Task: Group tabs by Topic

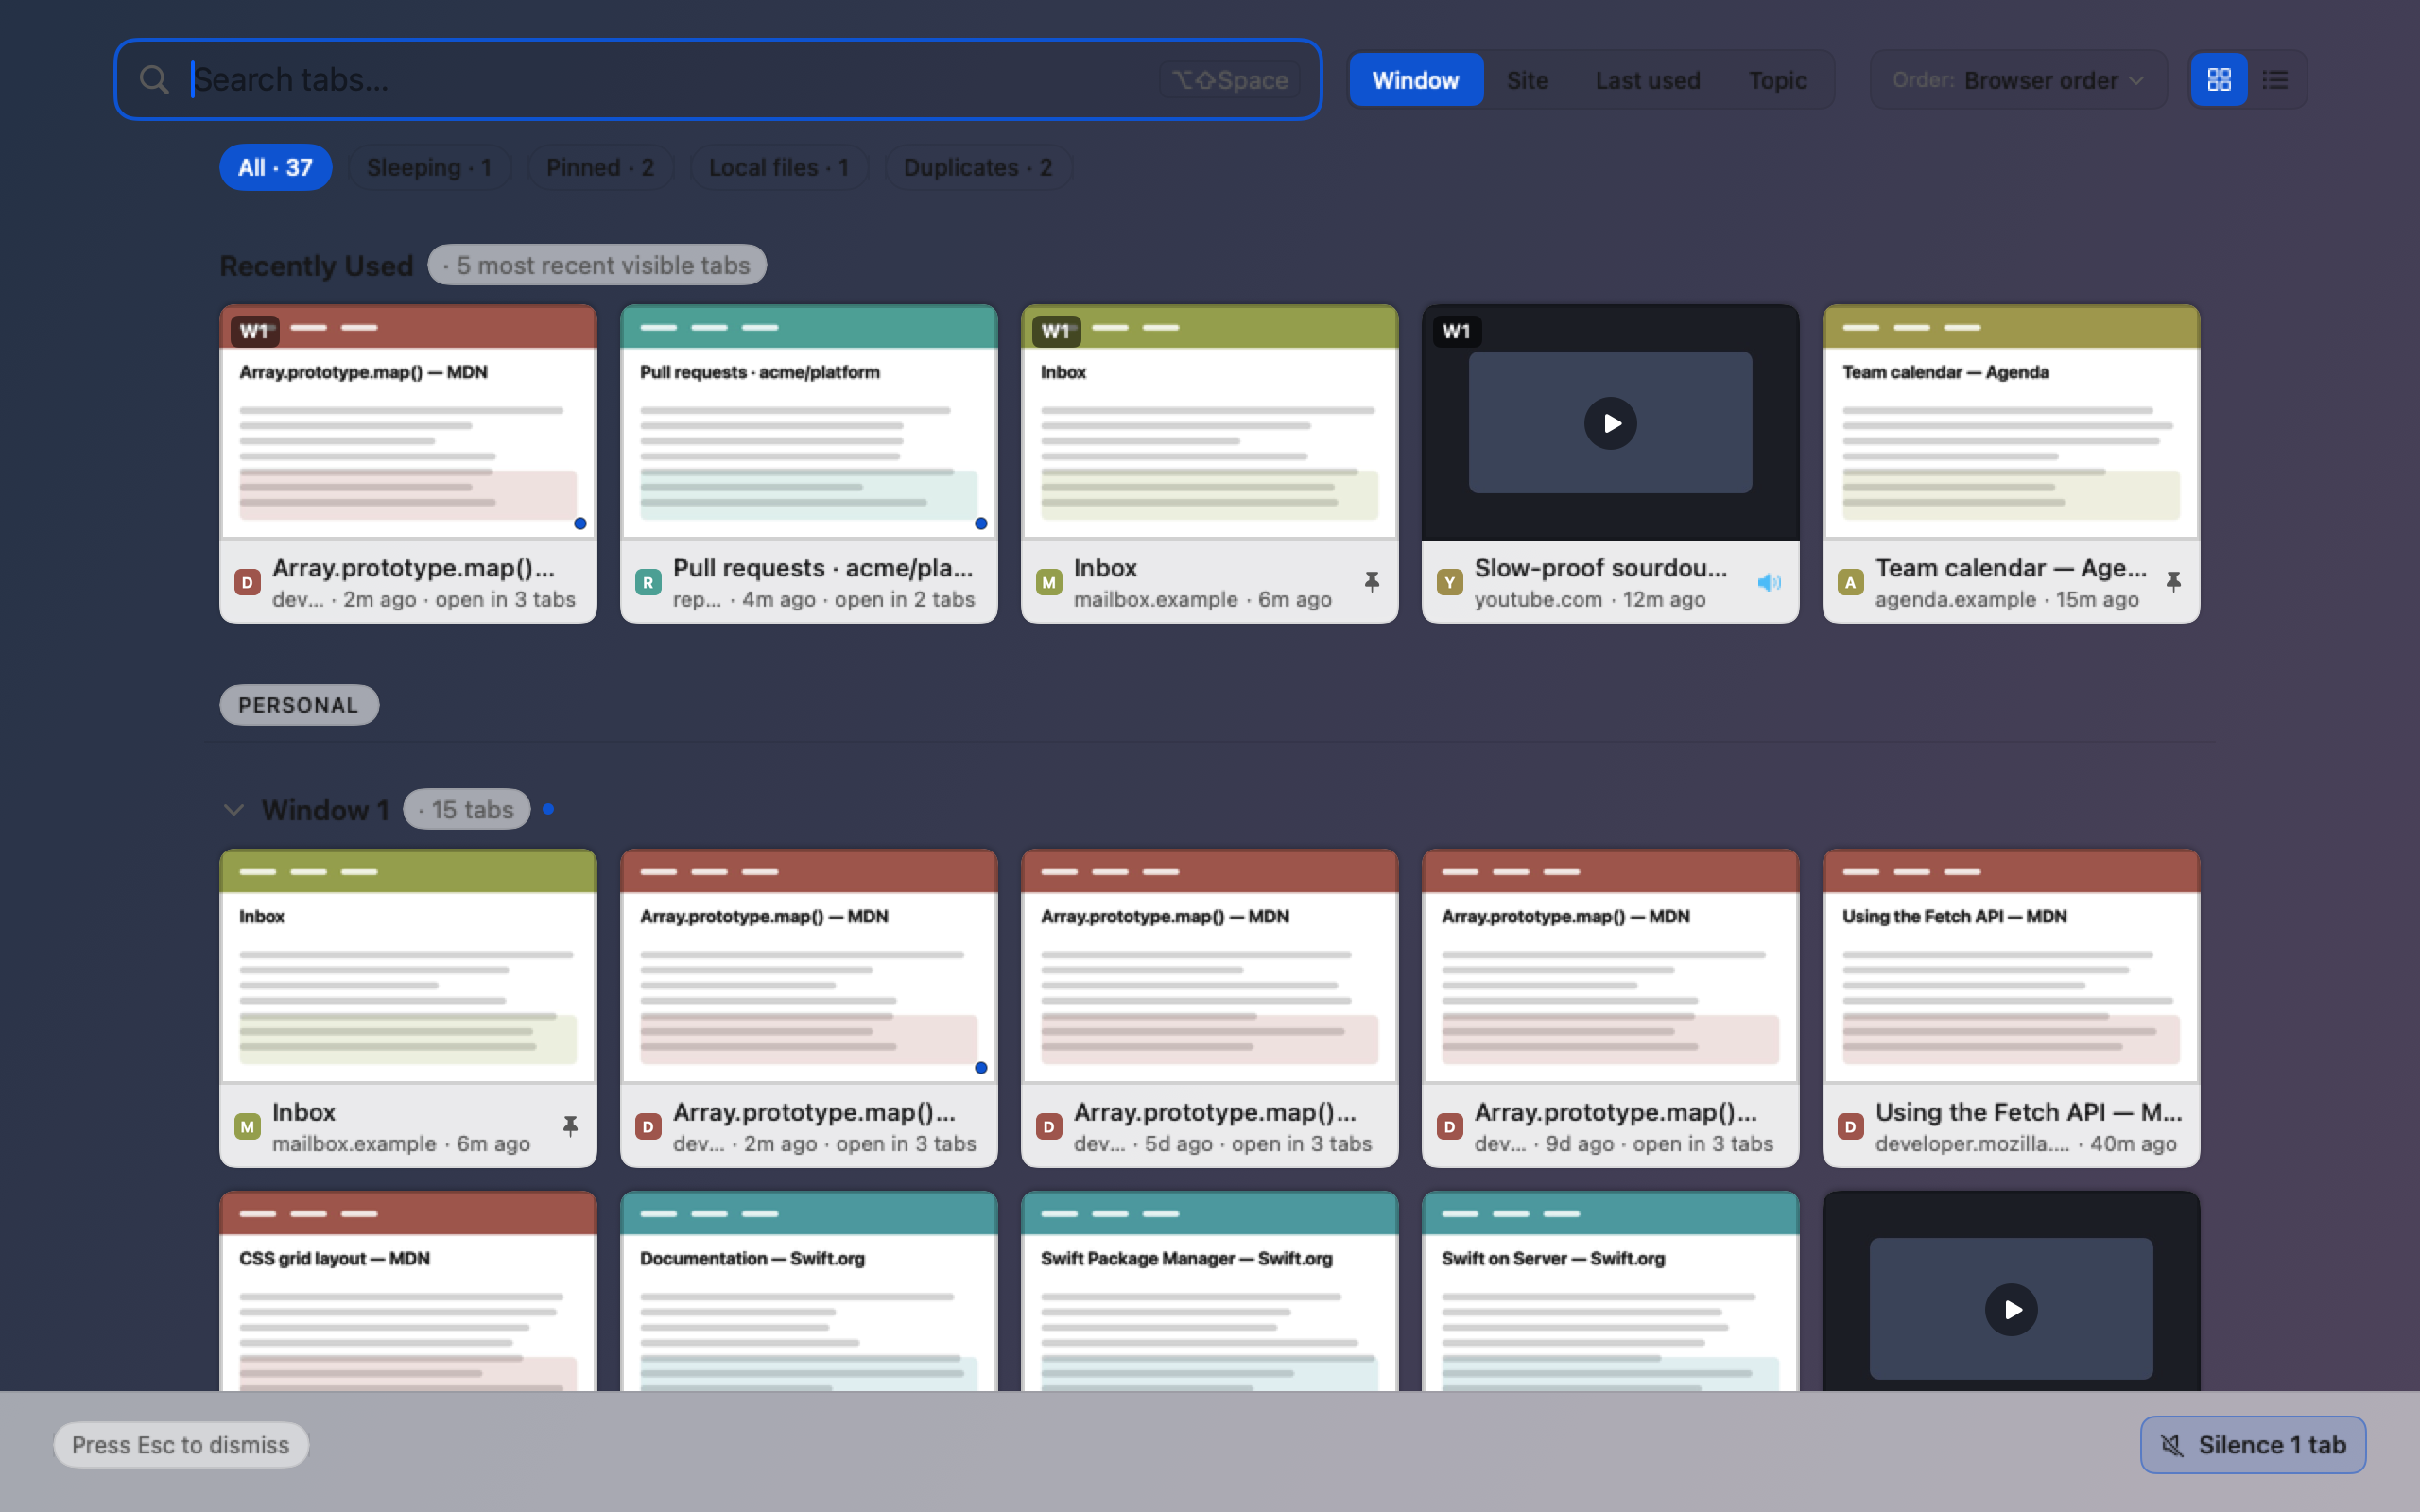Action: 1777,80
